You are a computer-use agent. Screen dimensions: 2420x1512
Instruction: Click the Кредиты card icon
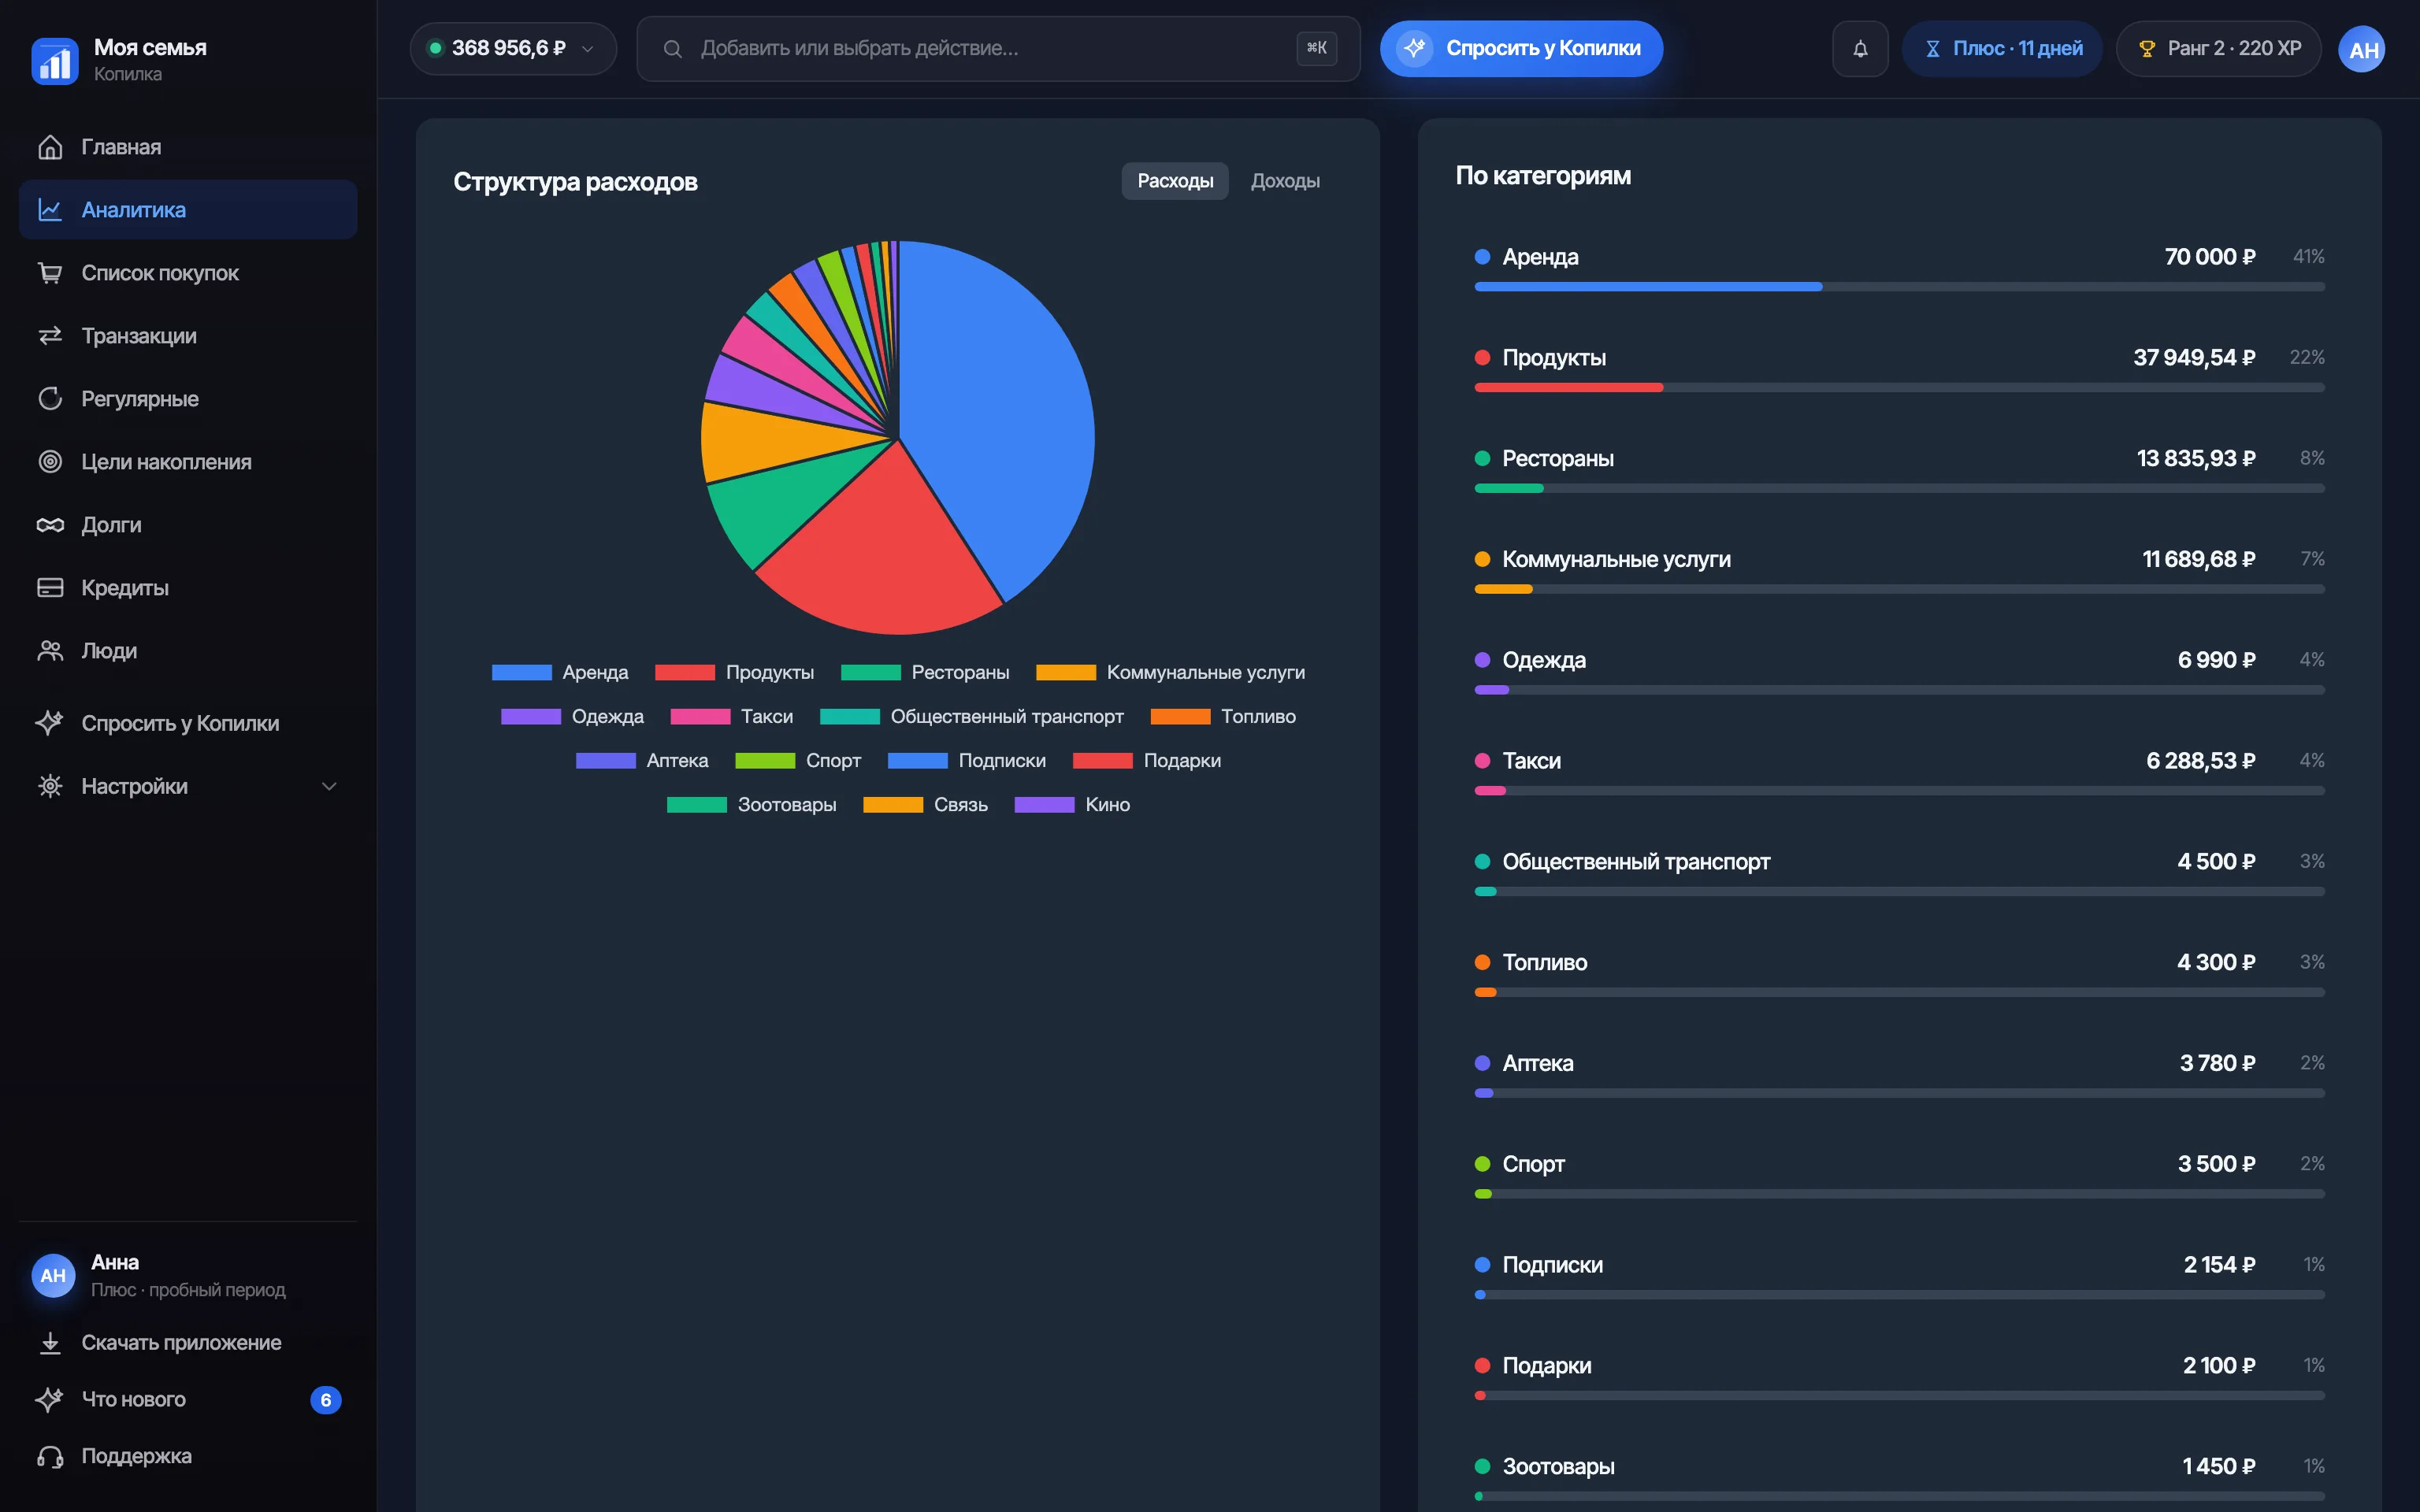[50, 588]
